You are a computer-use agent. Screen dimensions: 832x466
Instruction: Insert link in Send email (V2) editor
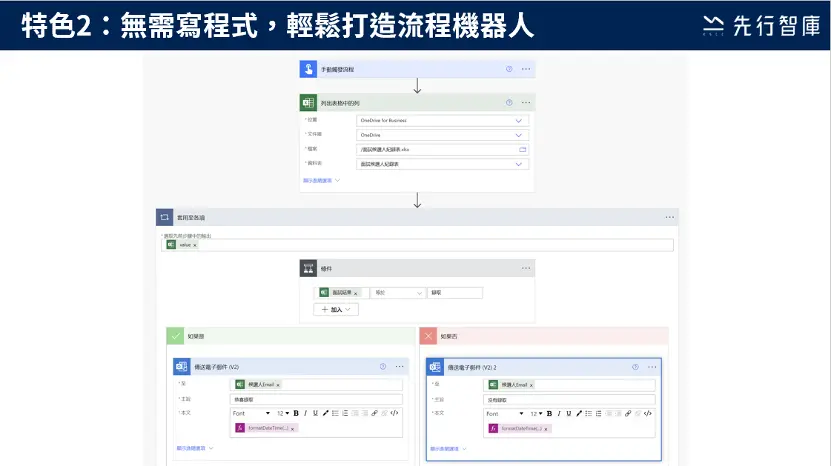tap(375, 413)
